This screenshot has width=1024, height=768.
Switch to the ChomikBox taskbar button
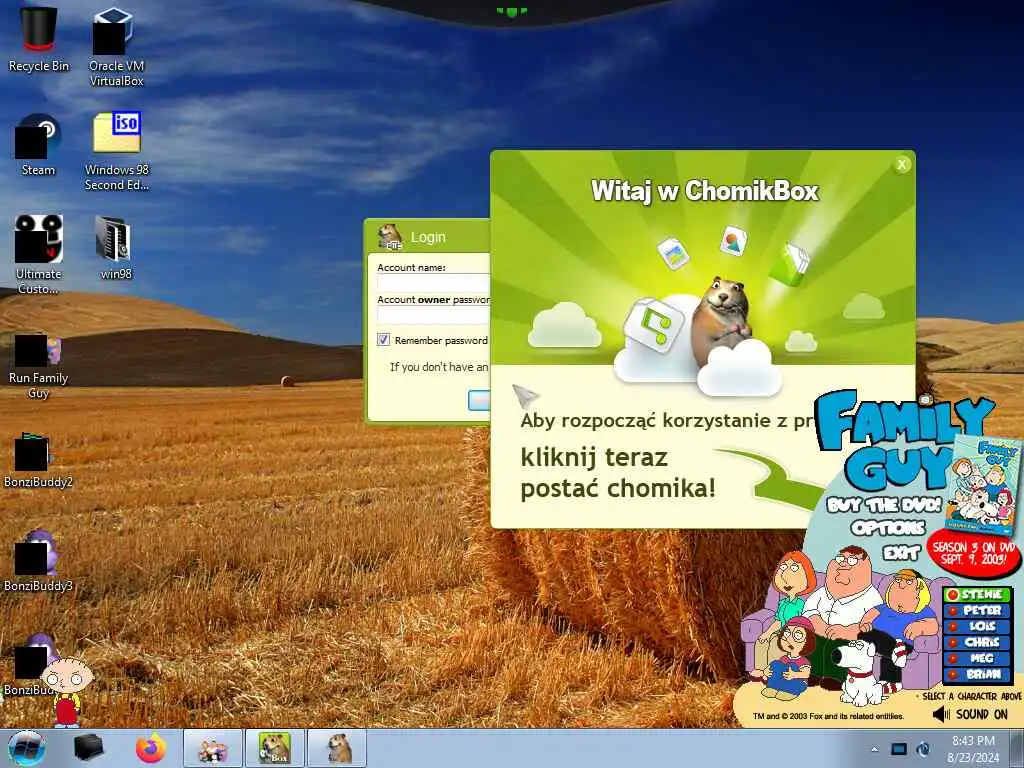(274, 748)
